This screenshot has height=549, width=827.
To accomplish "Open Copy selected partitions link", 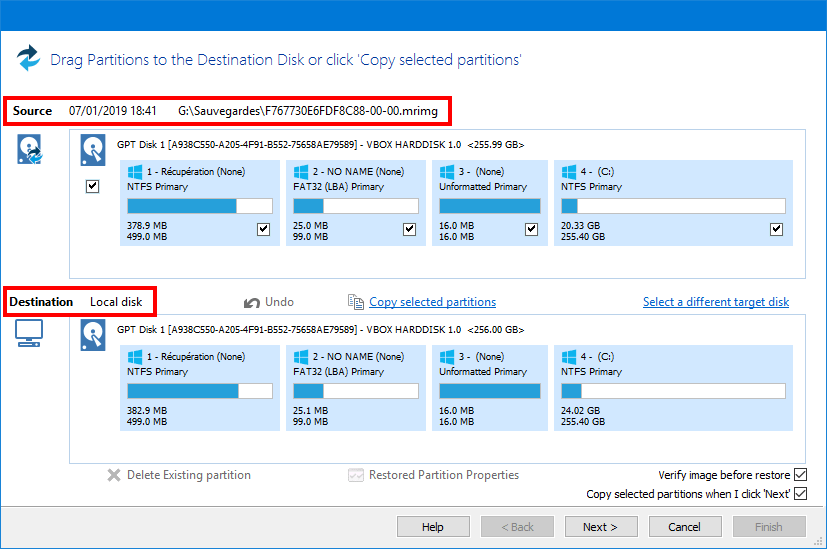I will point(432,302).
